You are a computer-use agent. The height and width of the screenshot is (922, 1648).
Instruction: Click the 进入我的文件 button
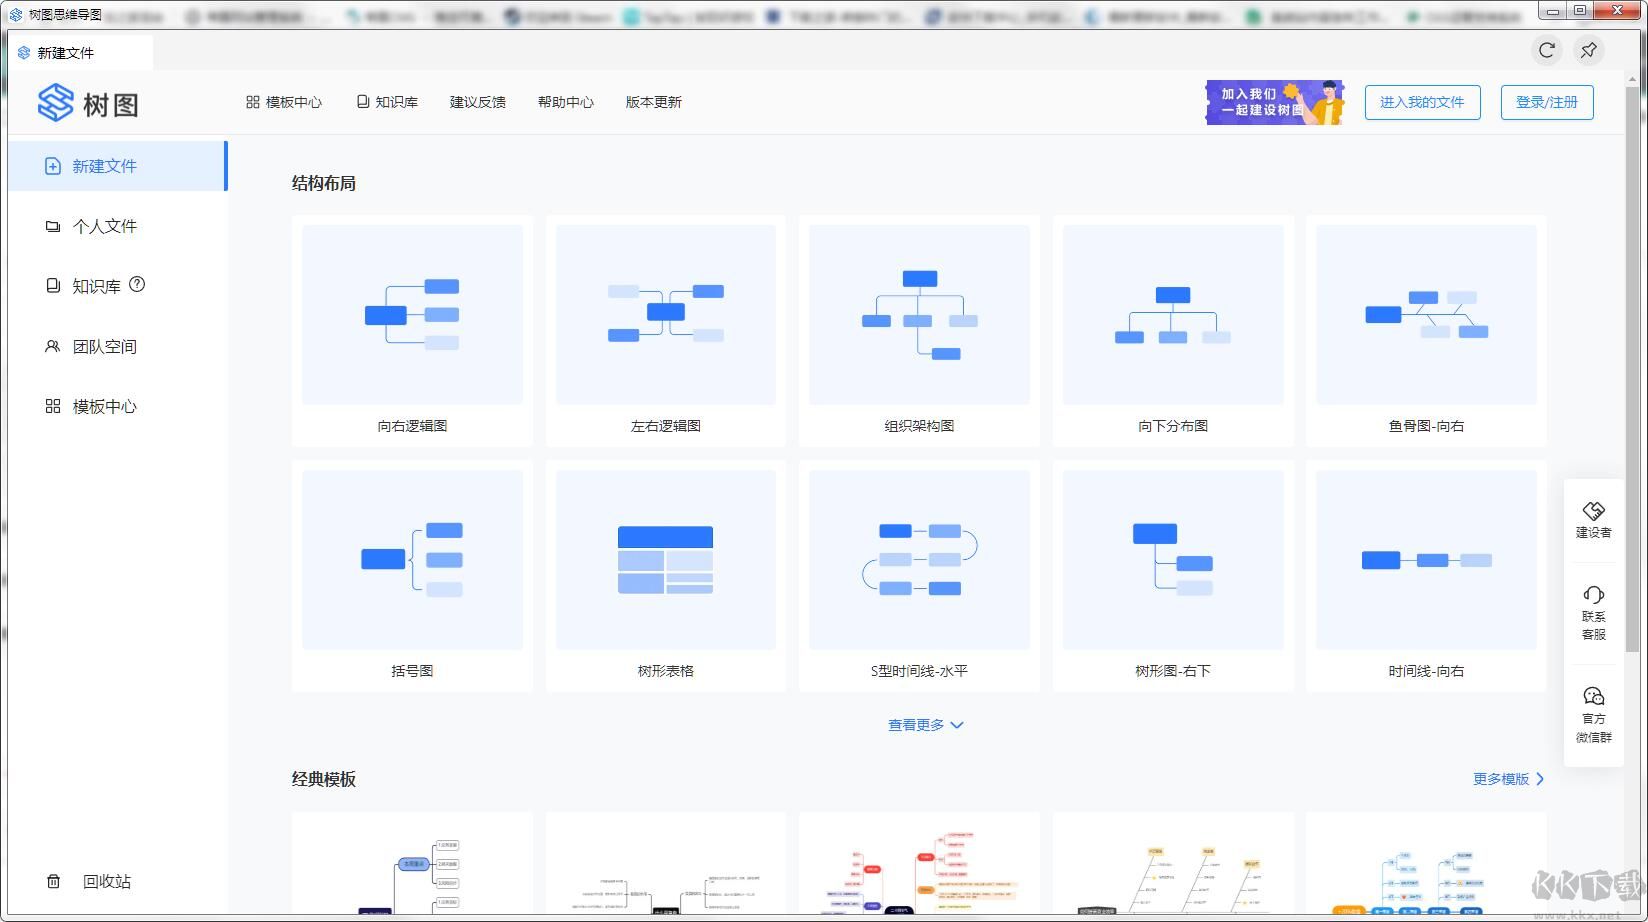click(x=1422, y=102)
